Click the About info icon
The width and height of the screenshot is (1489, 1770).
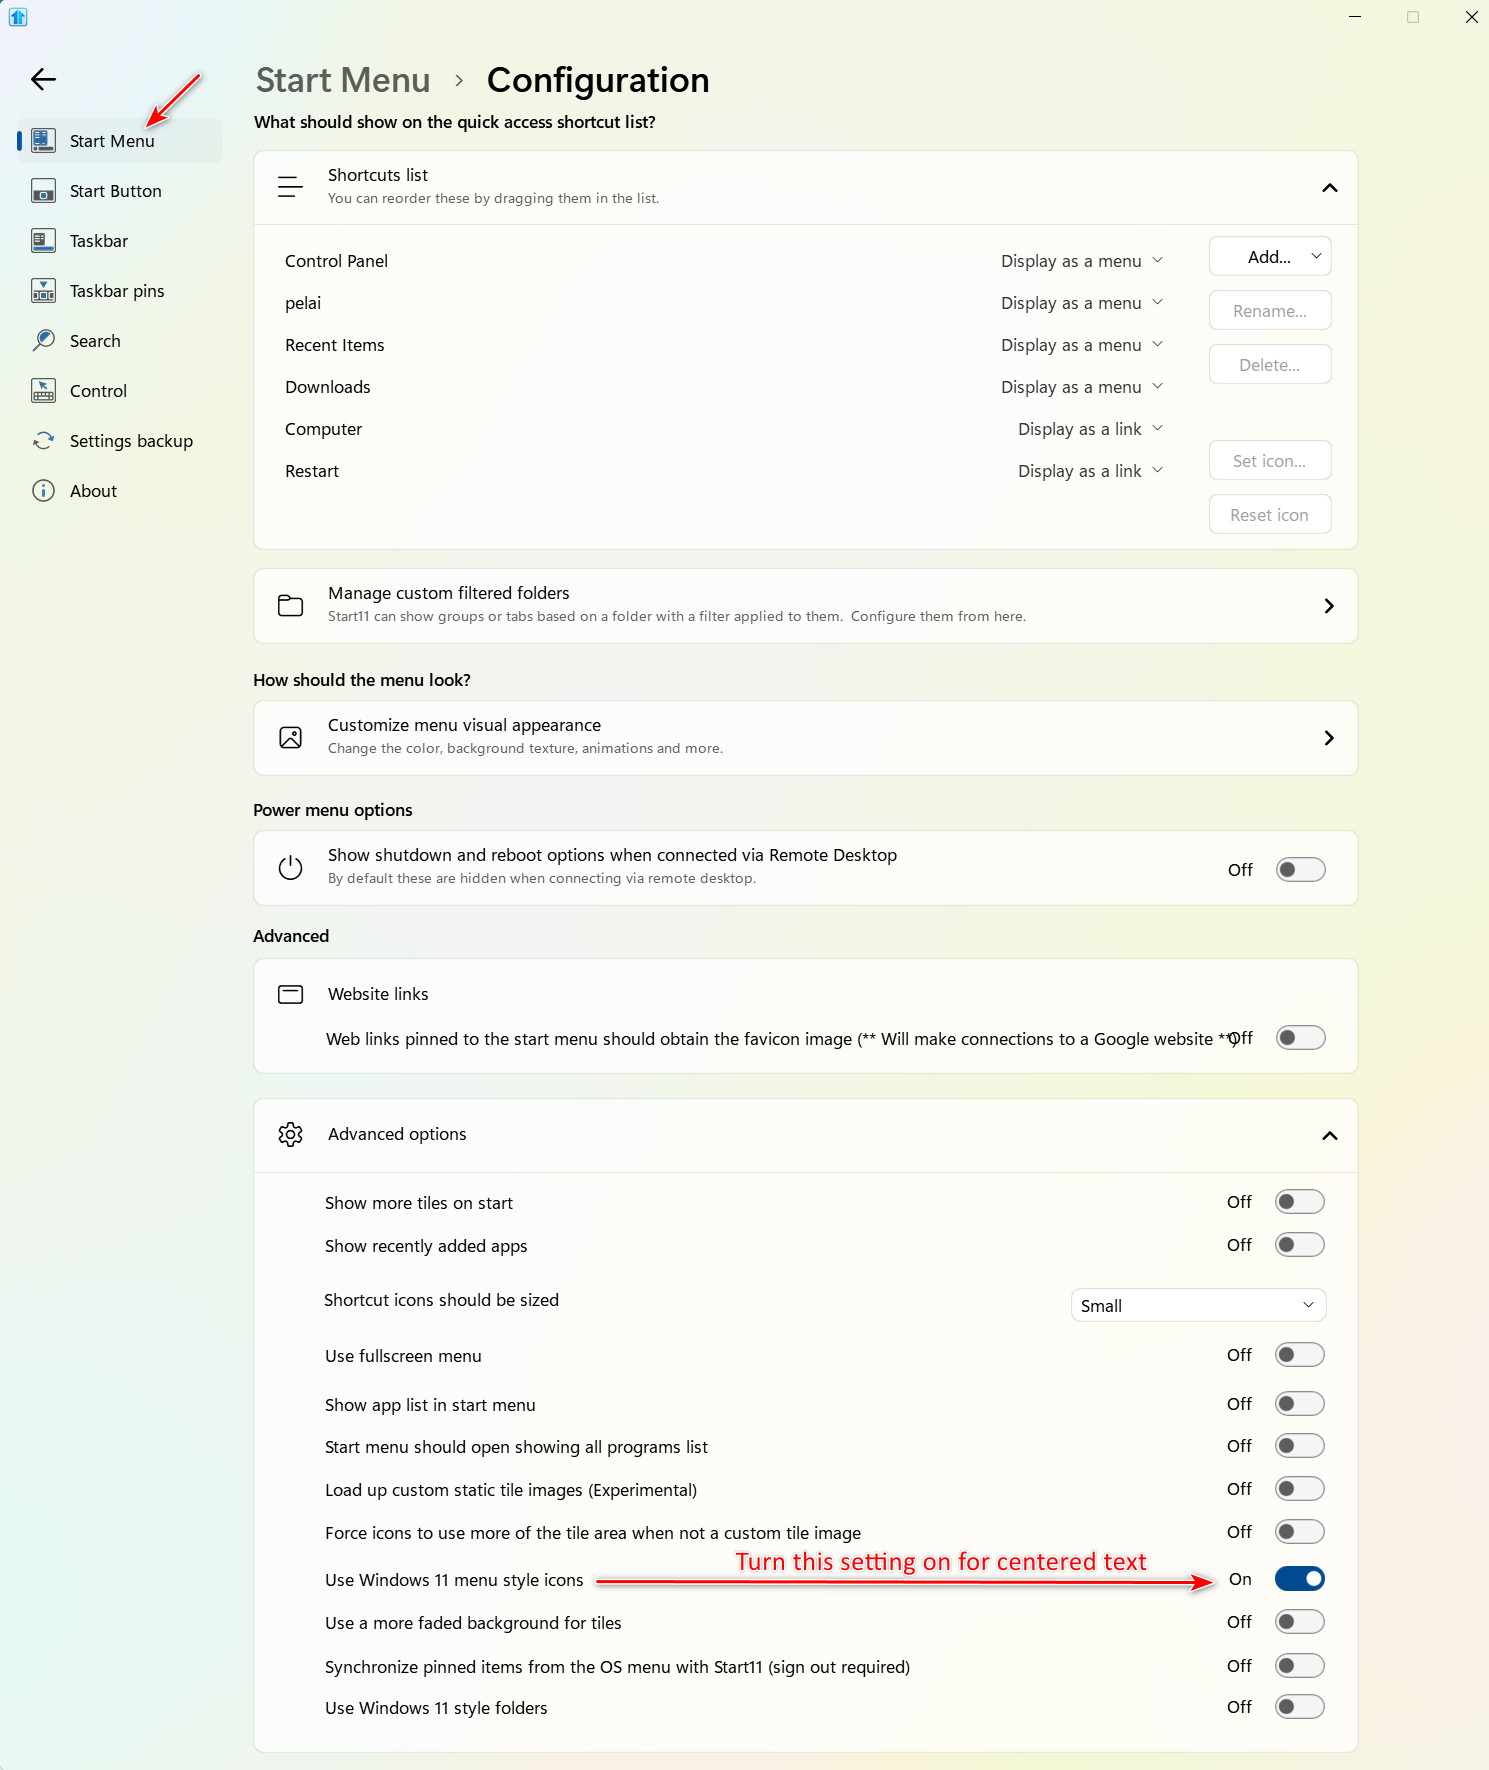(x=43, y=491)
